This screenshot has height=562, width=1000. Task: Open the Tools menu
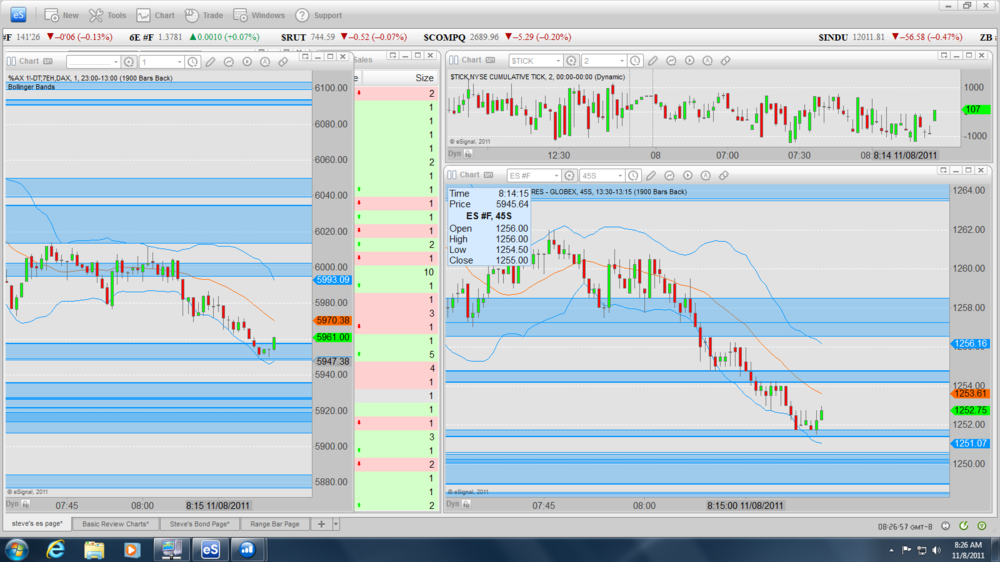[x=107, y=15]
